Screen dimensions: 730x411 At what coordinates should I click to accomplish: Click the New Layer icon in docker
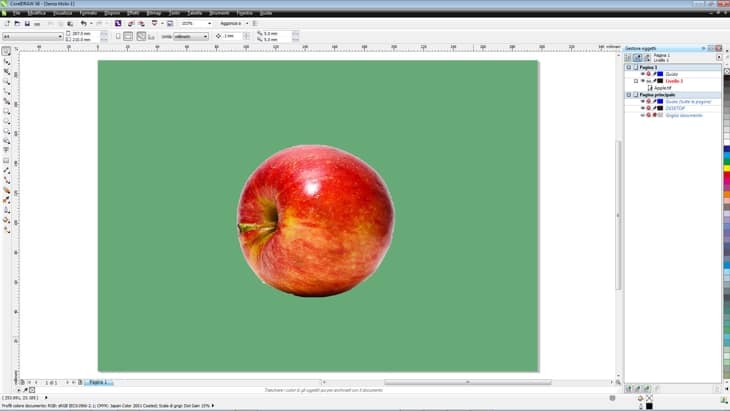pos(629,388)
